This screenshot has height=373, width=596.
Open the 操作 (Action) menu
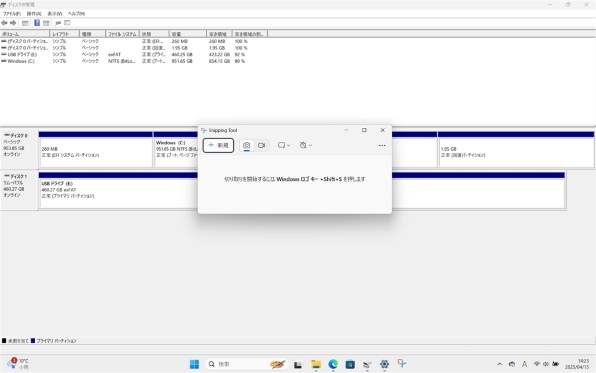tap(34, 13)
